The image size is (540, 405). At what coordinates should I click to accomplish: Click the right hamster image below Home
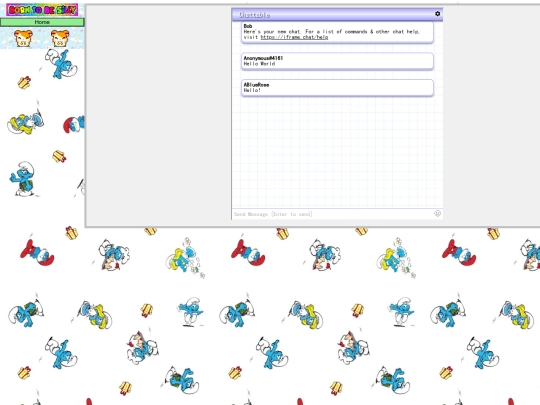60,38
